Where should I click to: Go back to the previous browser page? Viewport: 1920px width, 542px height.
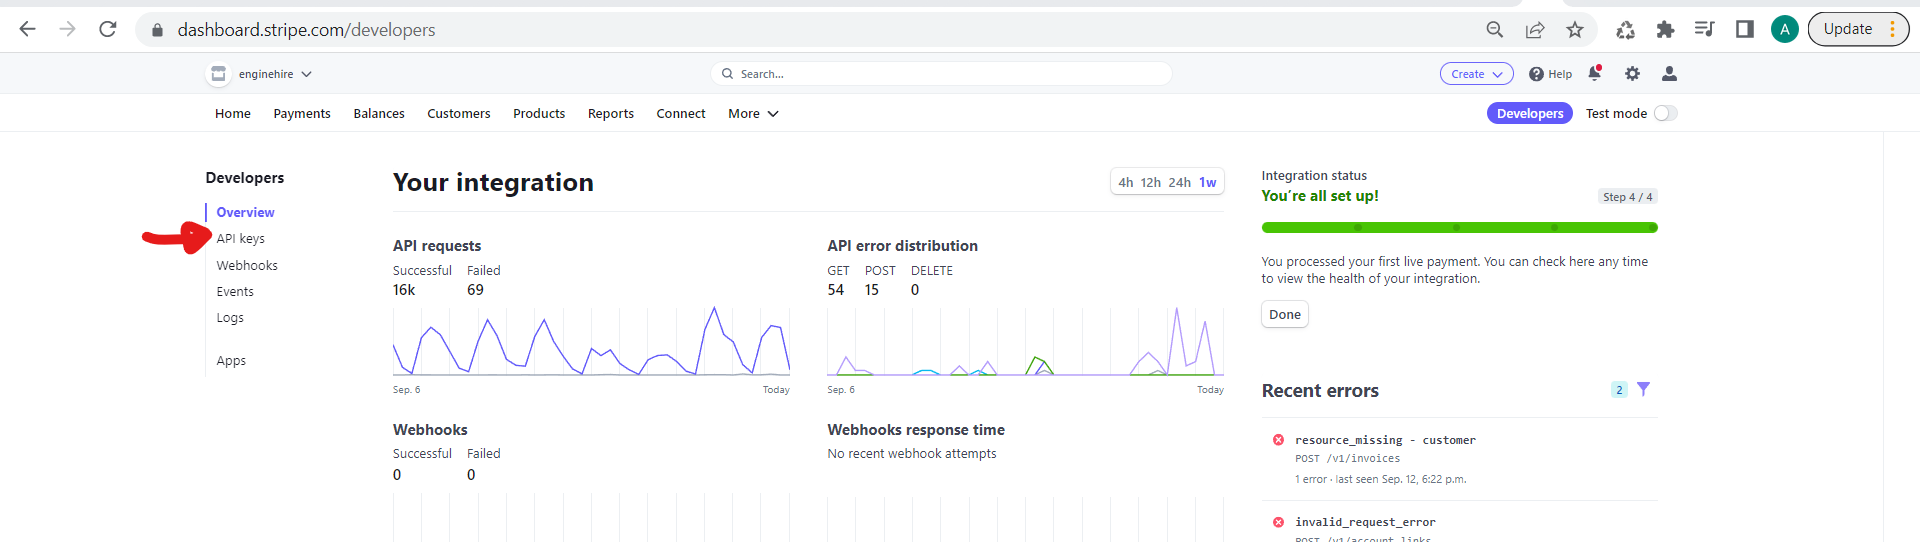(x=27, y=29)
